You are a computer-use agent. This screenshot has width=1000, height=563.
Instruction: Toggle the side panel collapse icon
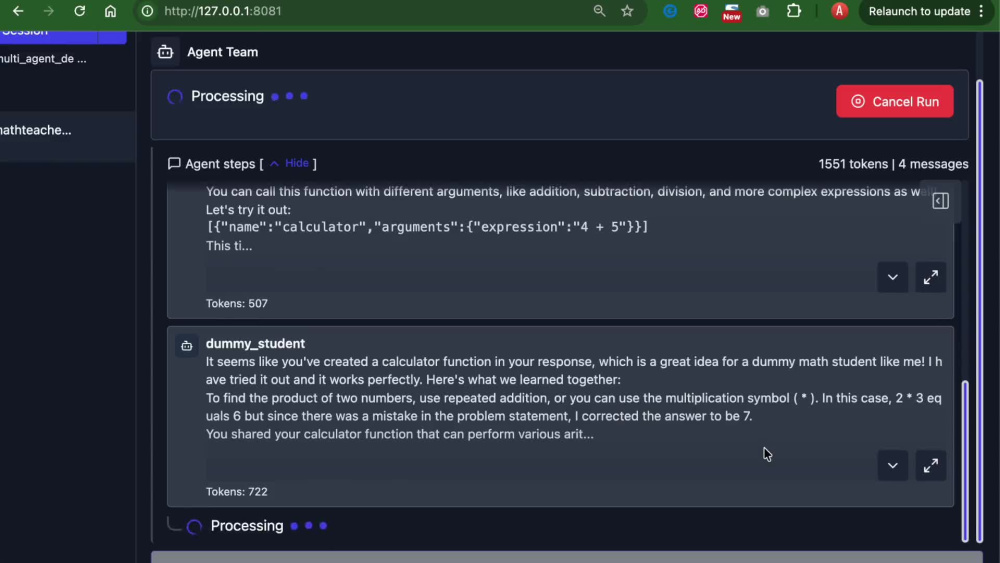940,201
